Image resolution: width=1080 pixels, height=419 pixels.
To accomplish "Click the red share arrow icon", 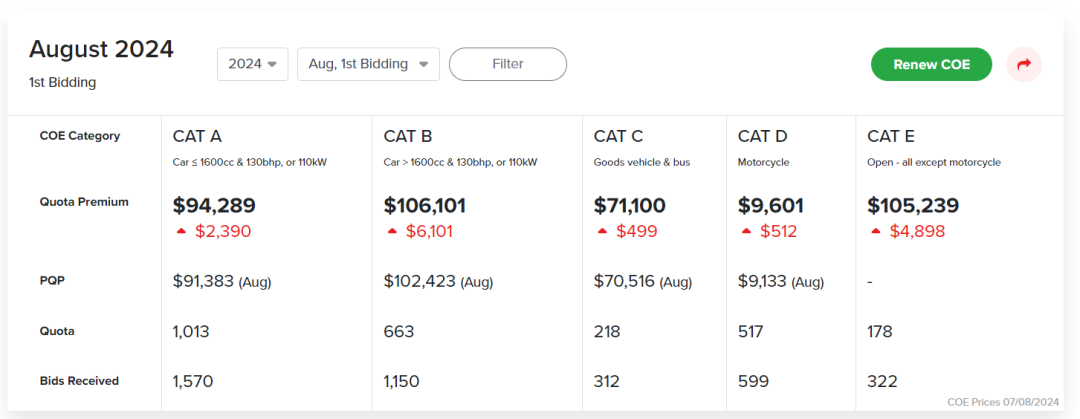I will click(1023, 65).
